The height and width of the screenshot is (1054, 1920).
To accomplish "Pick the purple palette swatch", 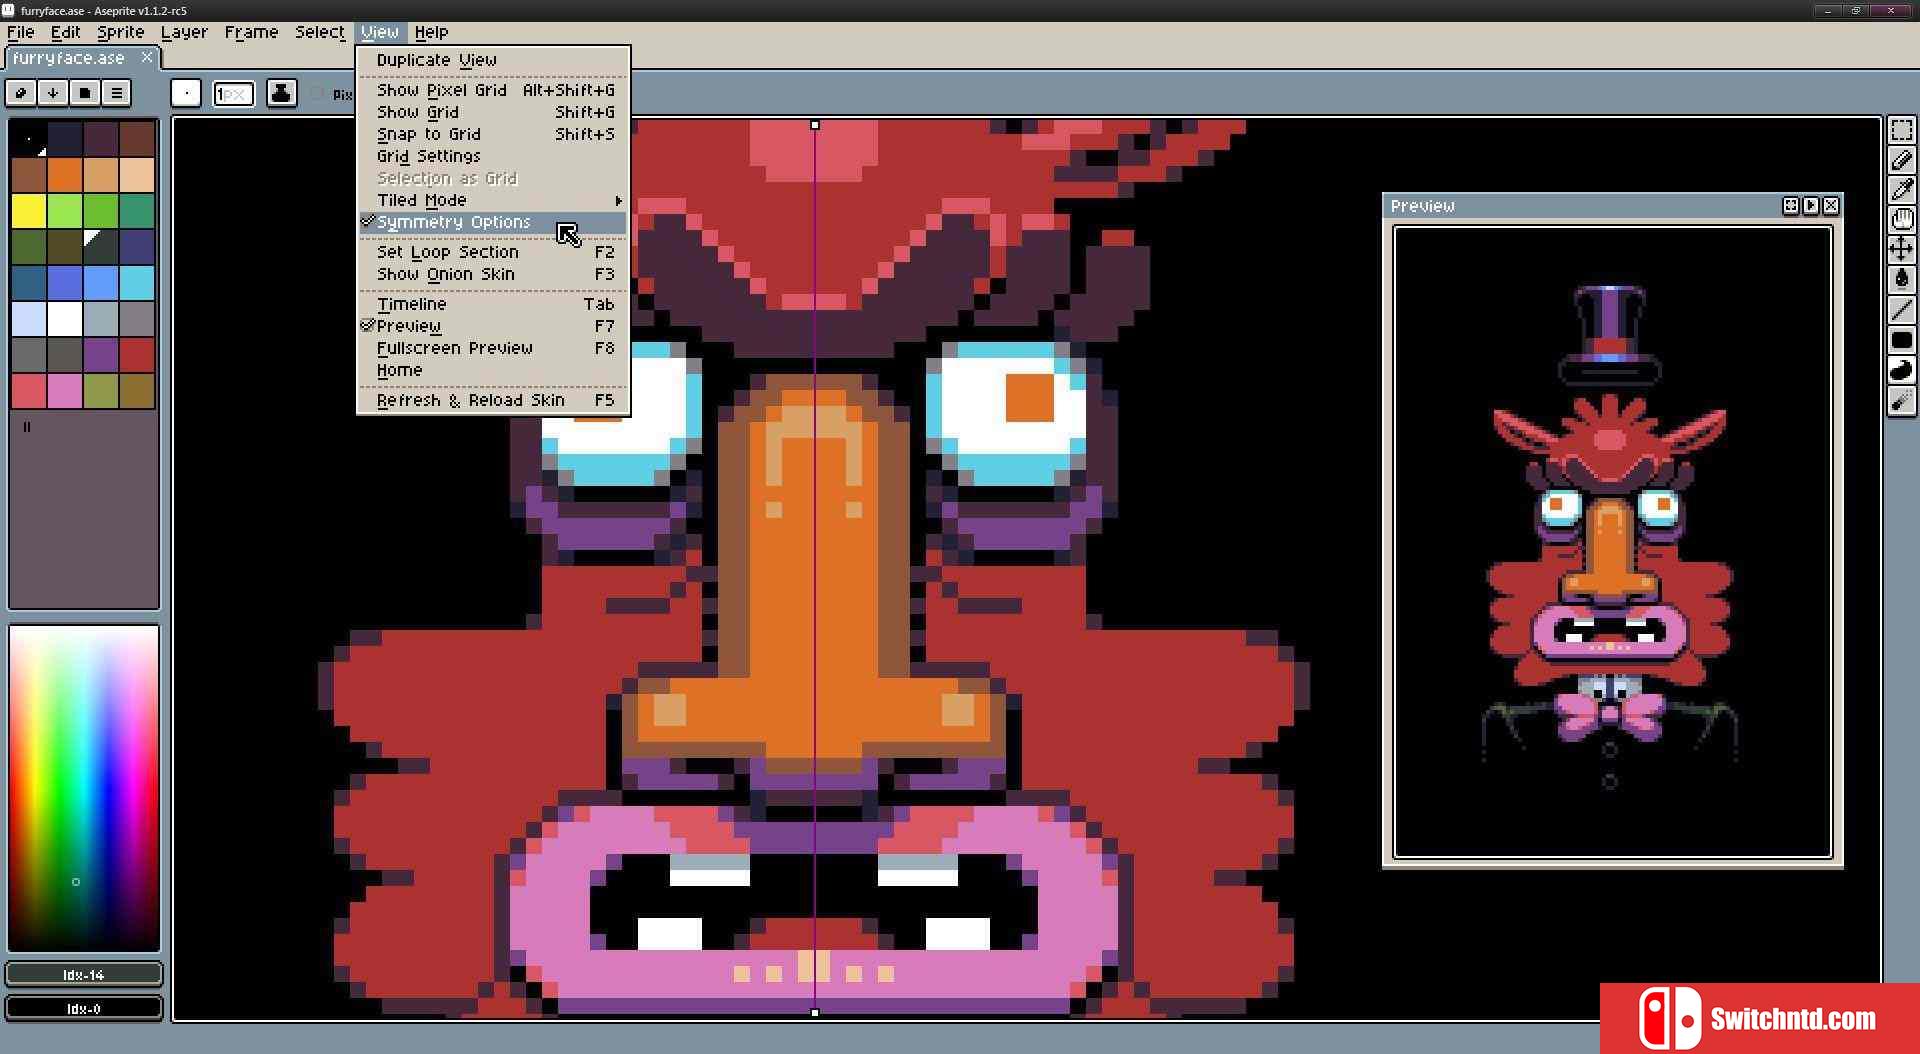I will [101, 355].
